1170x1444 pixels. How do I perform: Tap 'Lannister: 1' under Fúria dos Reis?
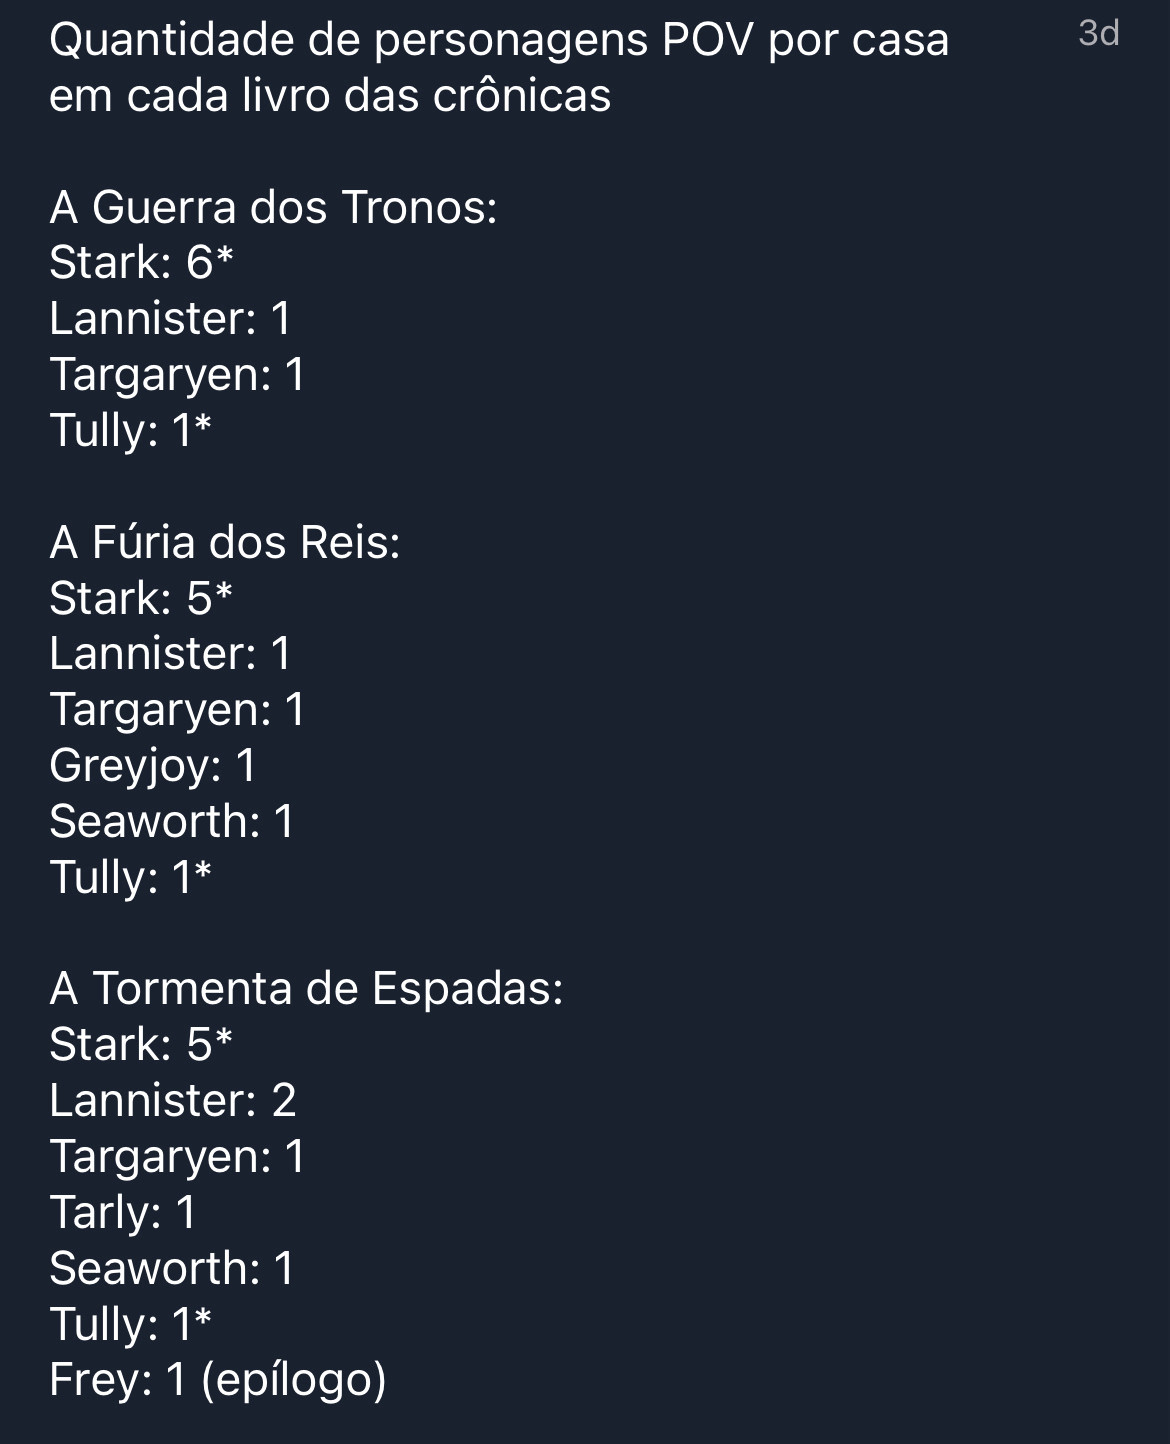(x=170, y=654)
